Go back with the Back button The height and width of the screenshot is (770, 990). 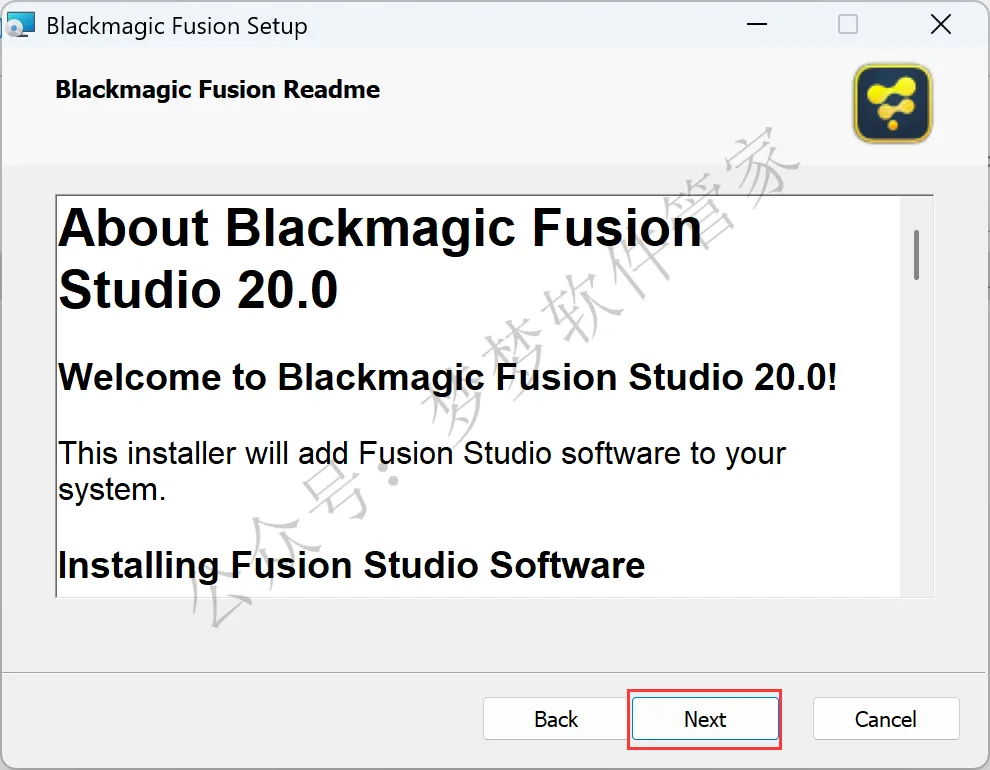pos(556,719)
